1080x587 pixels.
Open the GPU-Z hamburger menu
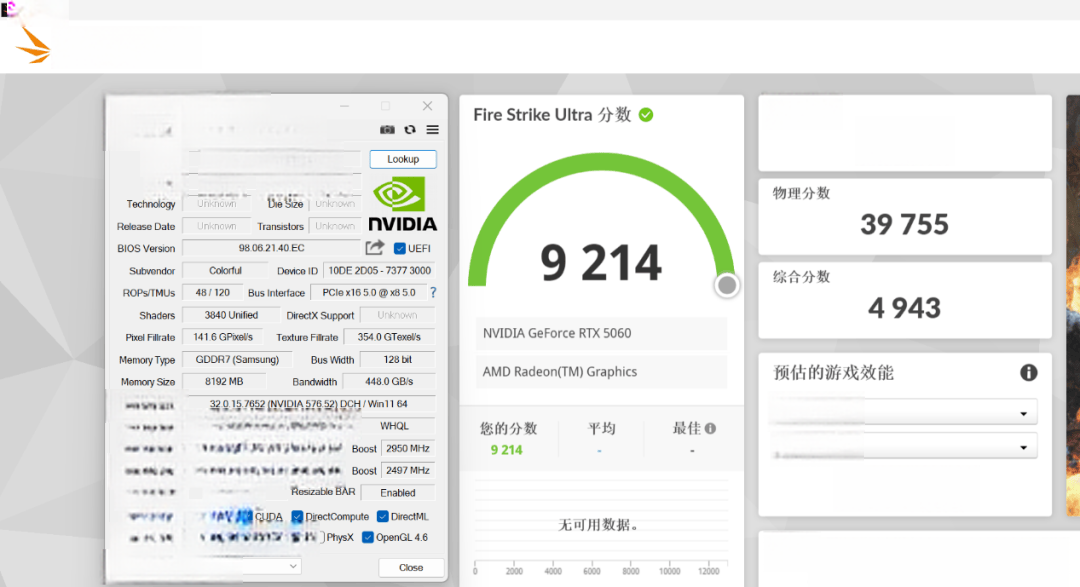click(x=433, y=130)
